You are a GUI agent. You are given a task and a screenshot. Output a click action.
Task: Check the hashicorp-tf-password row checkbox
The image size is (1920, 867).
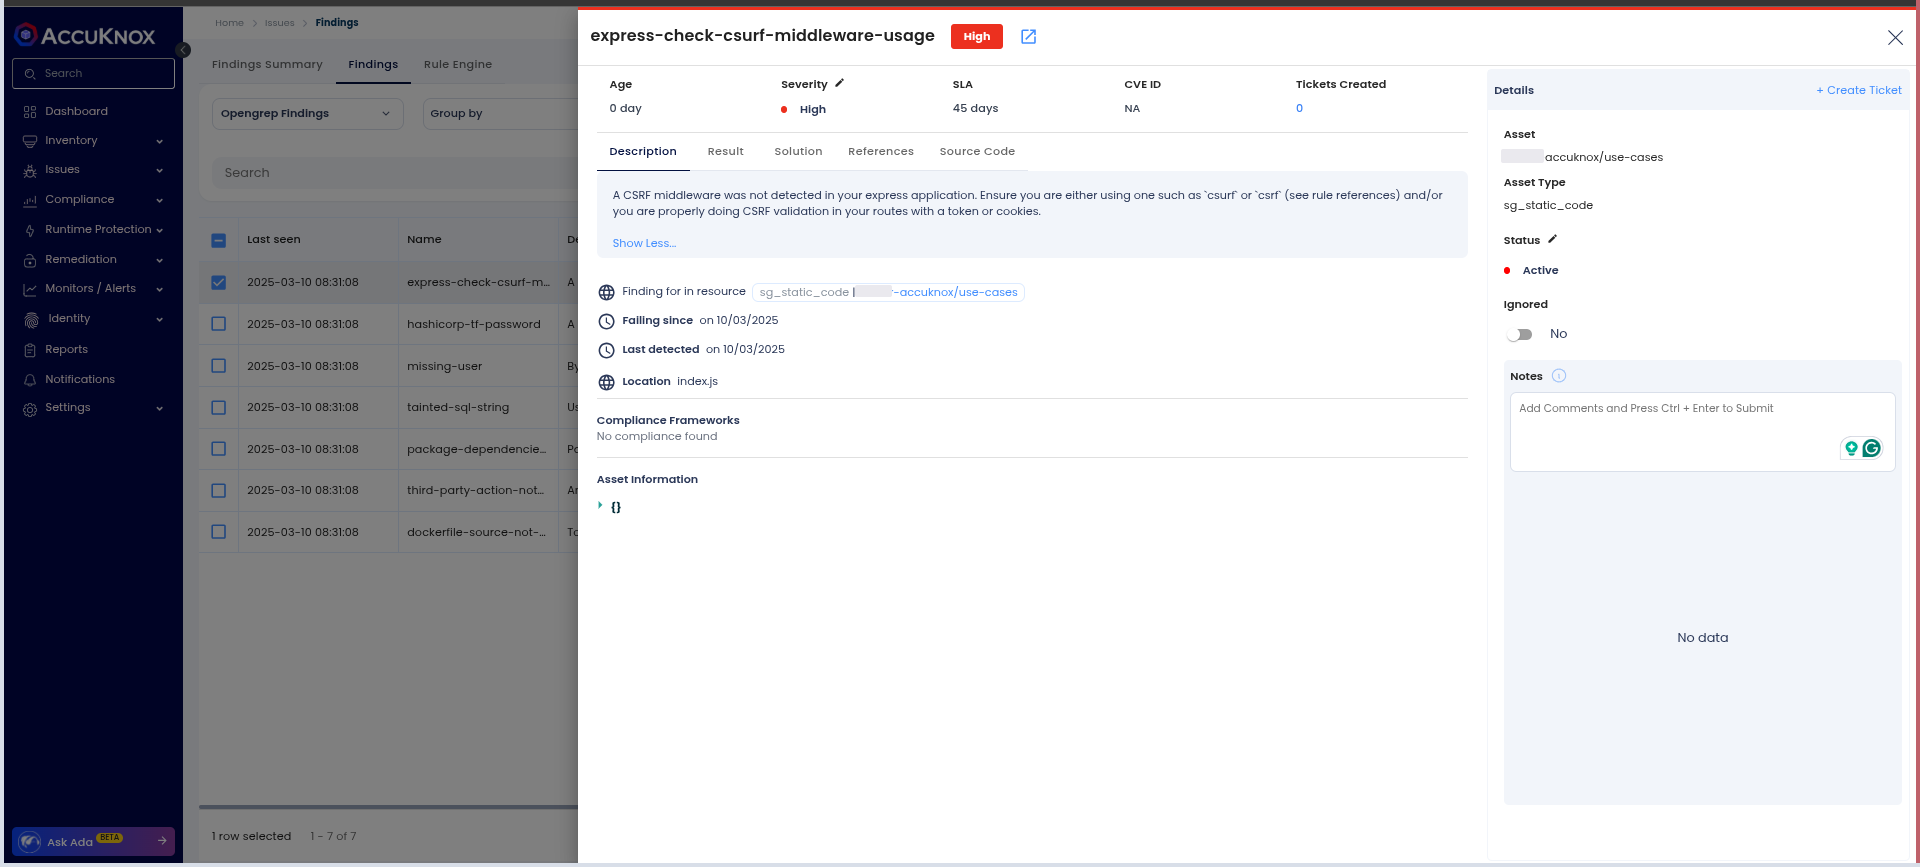coord(219,324)
